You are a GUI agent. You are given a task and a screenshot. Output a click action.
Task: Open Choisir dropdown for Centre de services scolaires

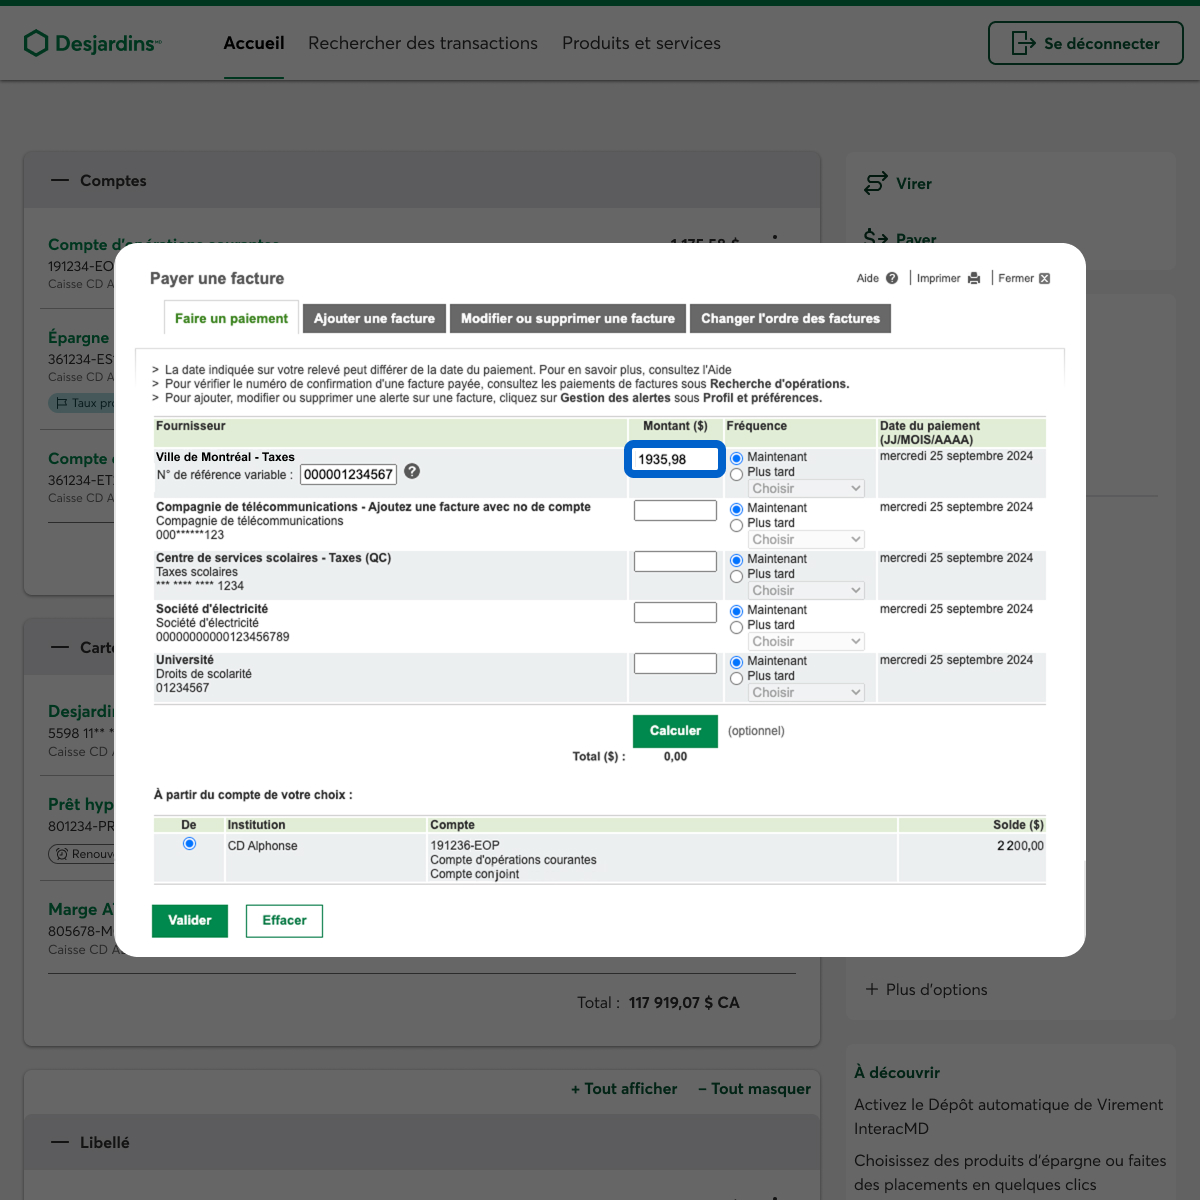point(806,591)
